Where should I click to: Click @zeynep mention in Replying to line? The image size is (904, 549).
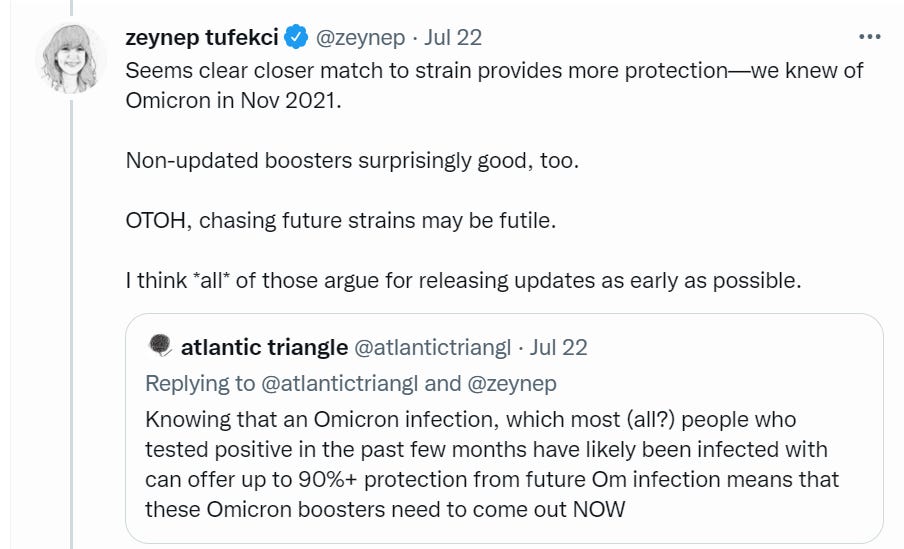pyautogui.click(x=512, y=383)
